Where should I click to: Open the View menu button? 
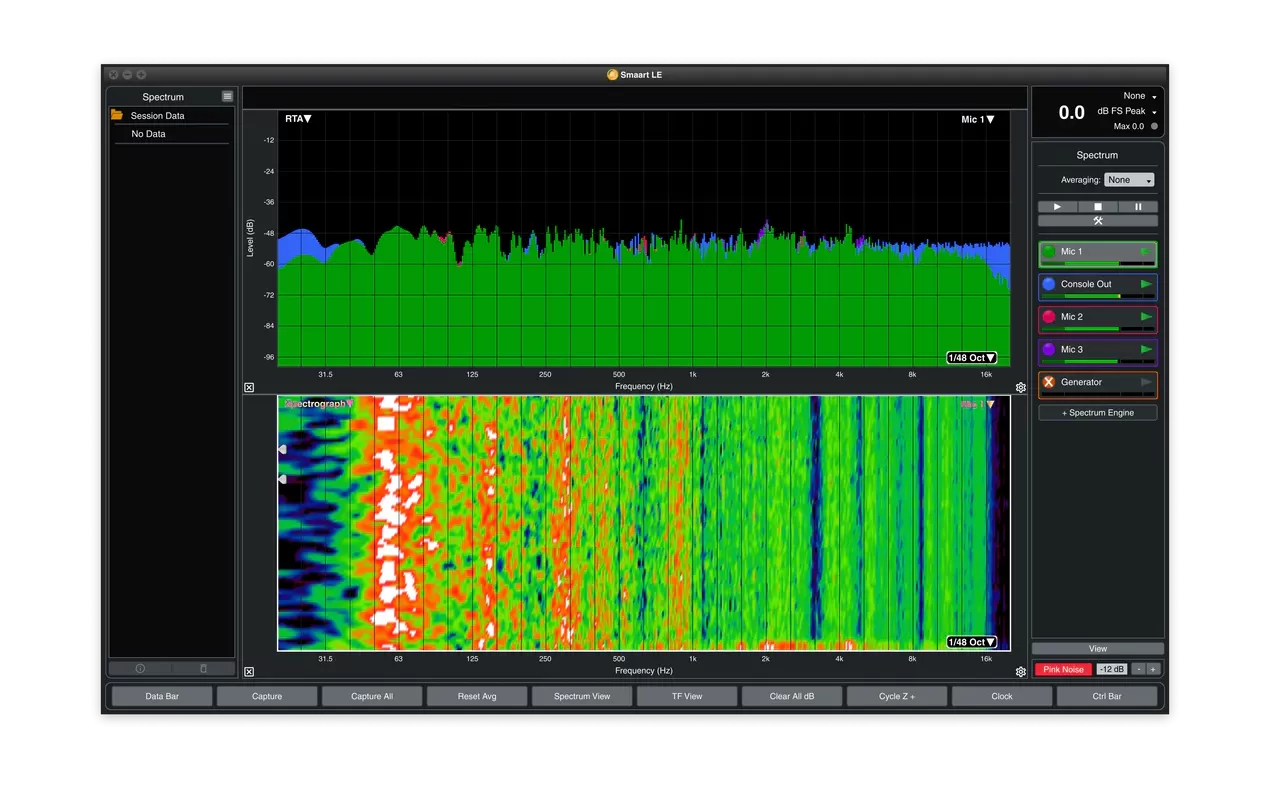click(x=1097, y=649)
